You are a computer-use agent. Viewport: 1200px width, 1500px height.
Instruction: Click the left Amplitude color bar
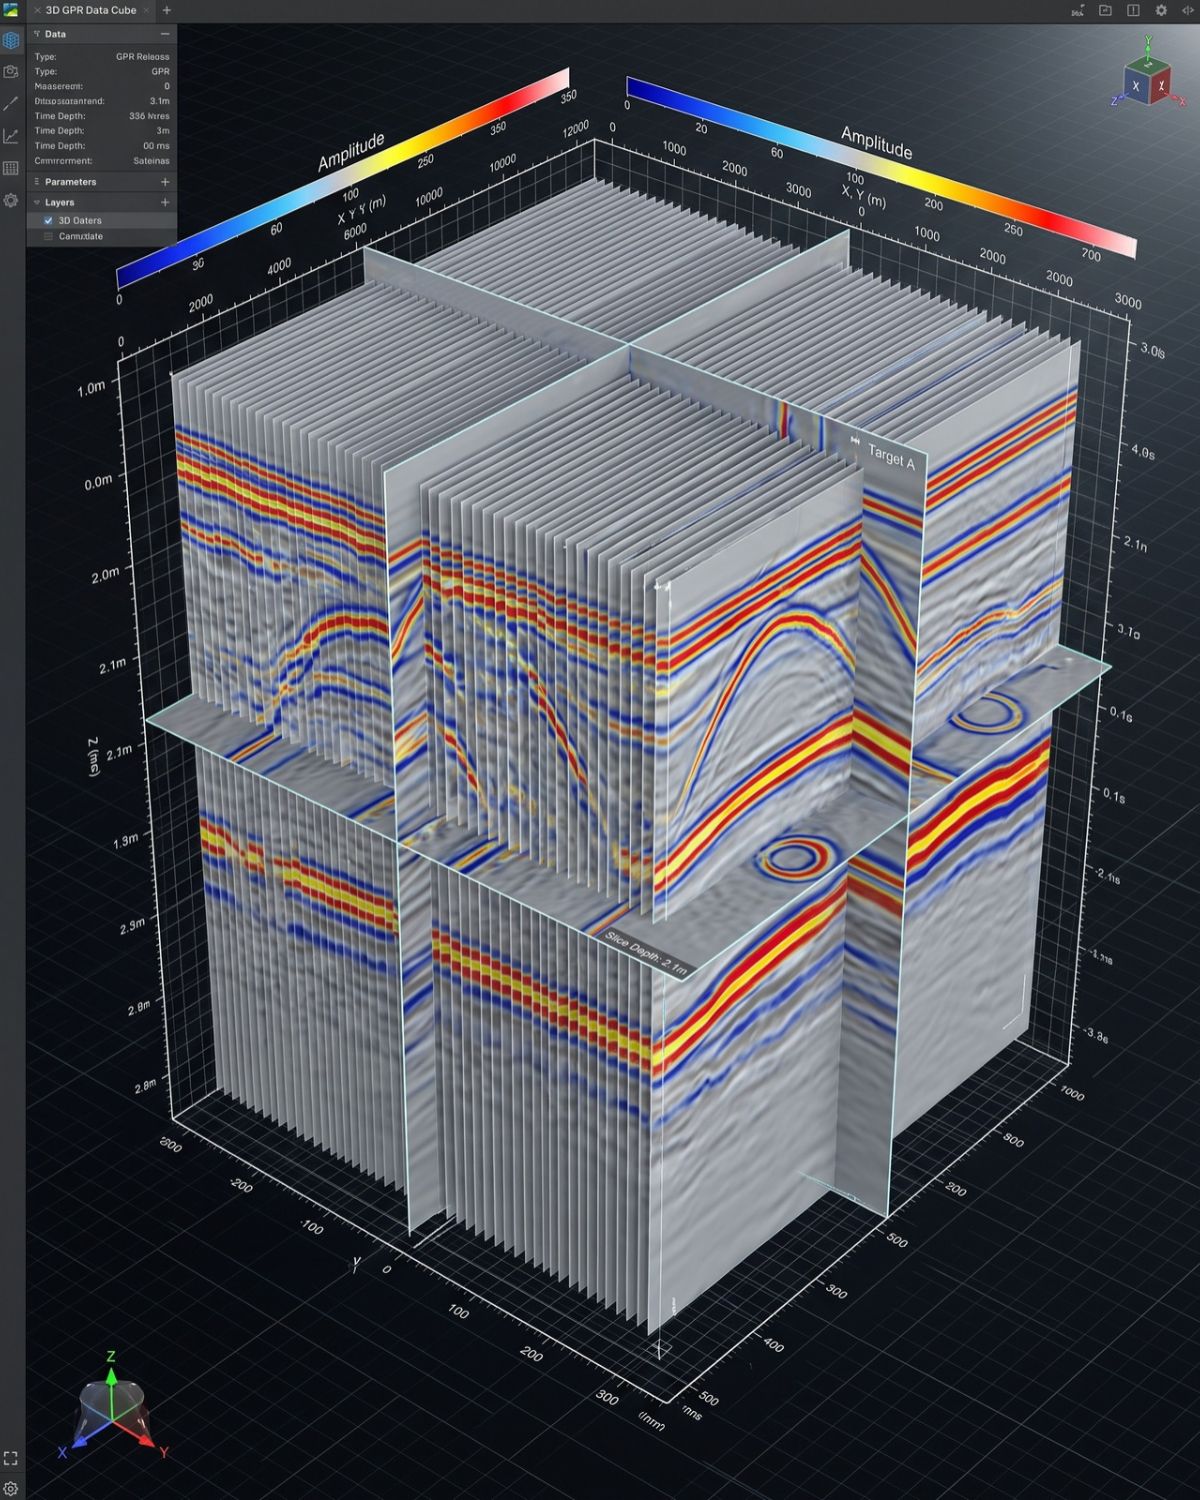pyautogui.click(x=343, y=178)
